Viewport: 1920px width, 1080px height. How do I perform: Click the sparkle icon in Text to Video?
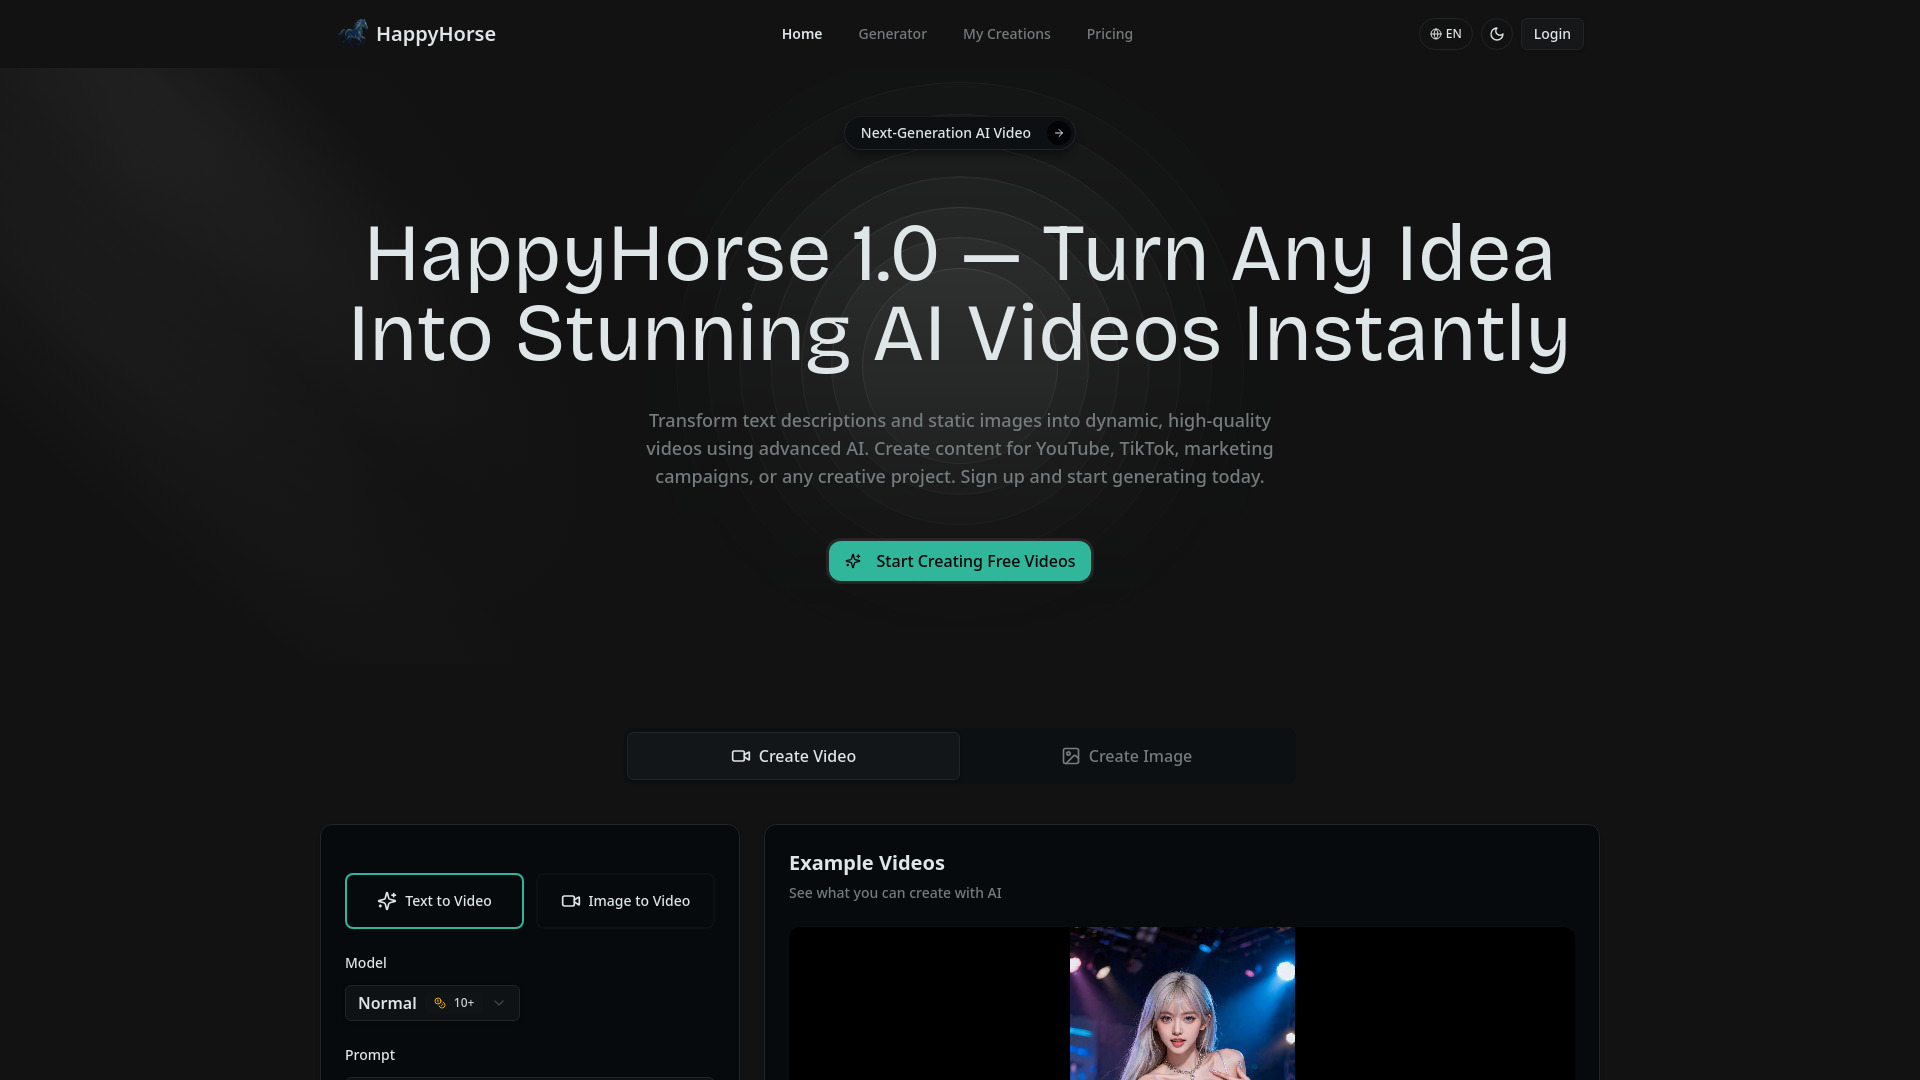(386, 900)
